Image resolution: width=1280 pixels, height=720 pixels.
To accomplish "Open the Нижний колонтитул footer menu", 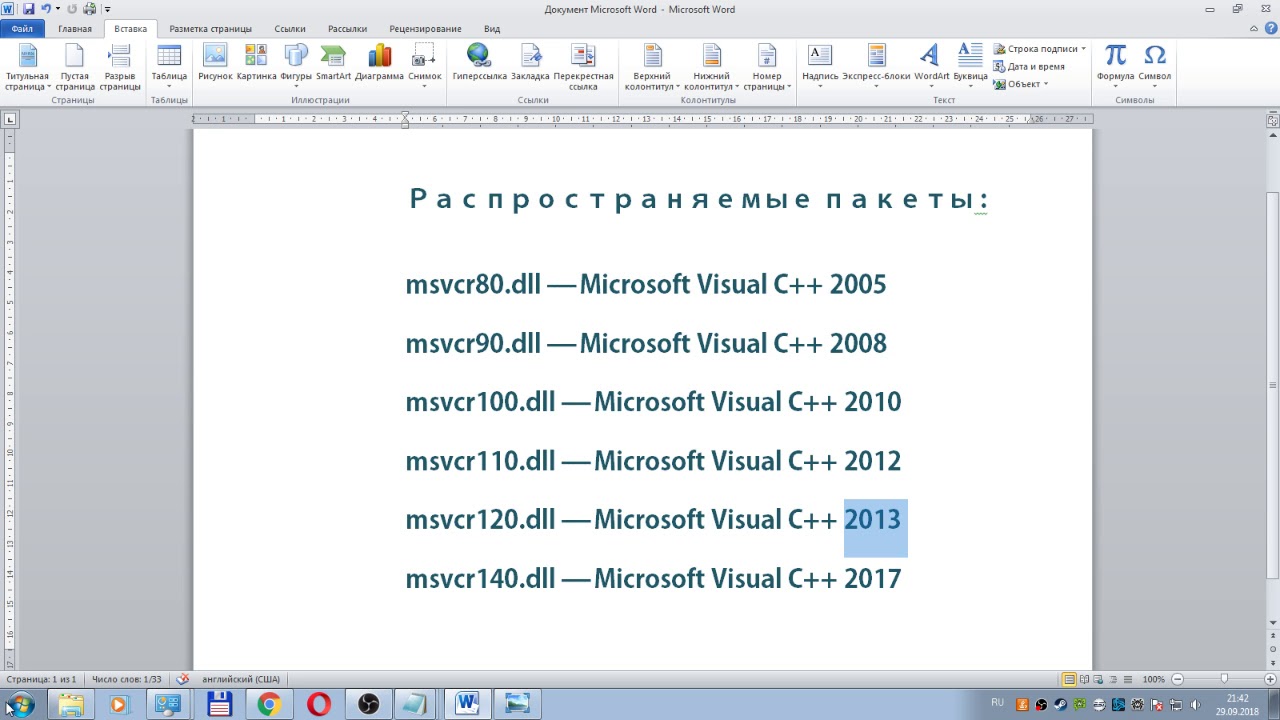I will [711, 67].
